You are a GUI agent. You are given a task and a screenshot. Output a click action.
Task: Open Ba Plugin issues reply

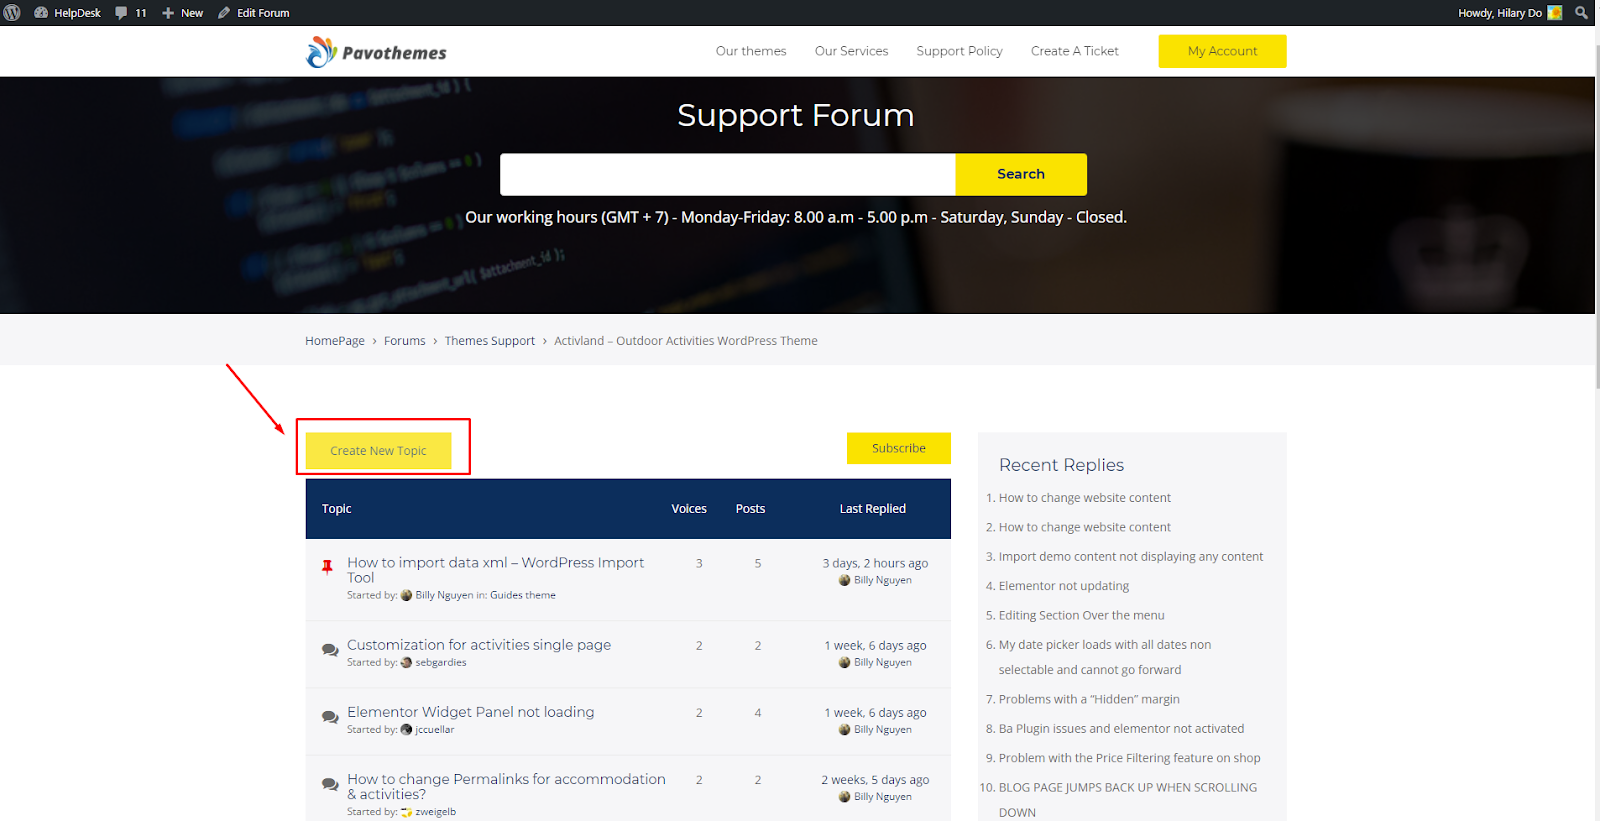pyautogui.click(x=1121, y=729)
